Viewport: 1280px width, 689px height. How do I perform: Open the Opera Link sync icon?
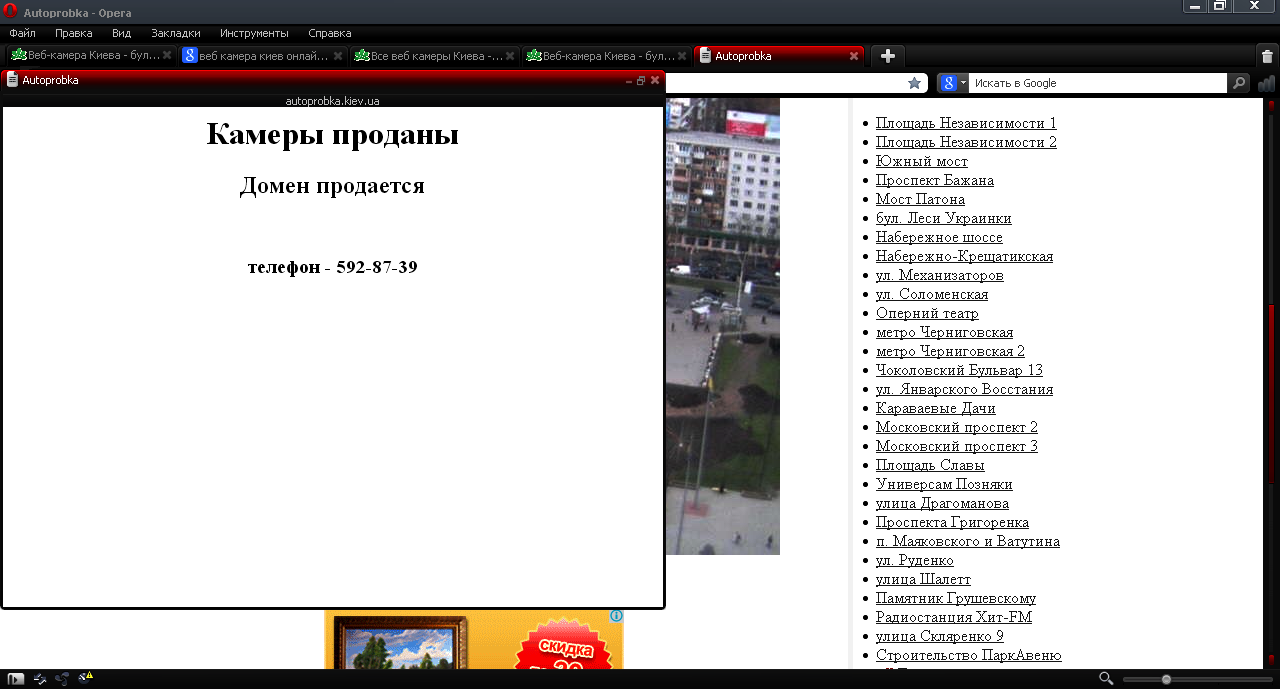[x=41, y=679]
